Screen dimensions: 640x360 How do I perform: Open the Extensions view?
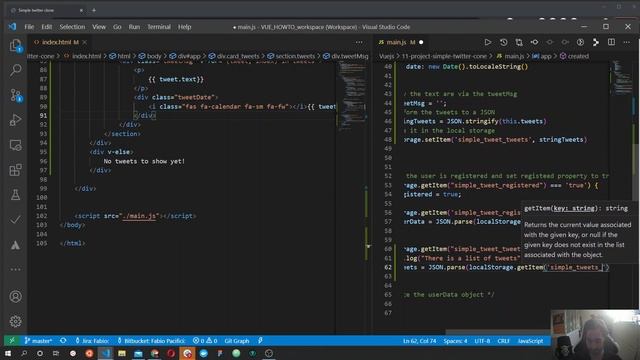16,170
